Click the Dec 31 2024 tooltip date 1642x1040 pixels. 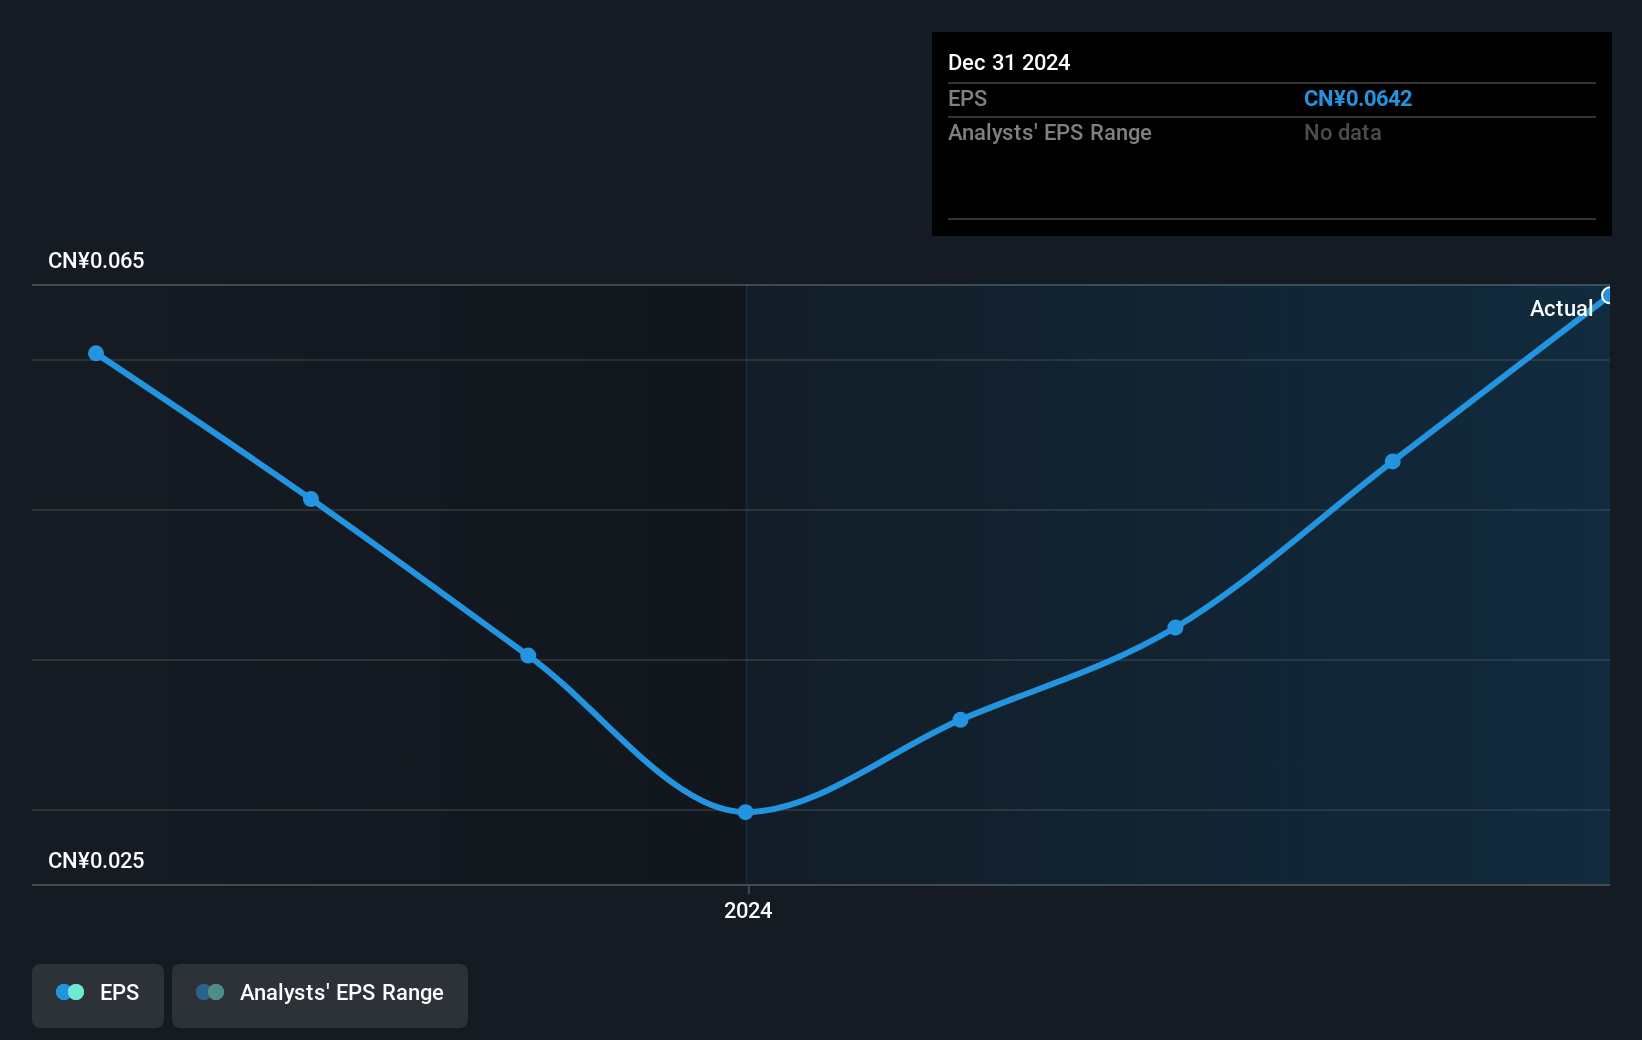(1009, 62)
